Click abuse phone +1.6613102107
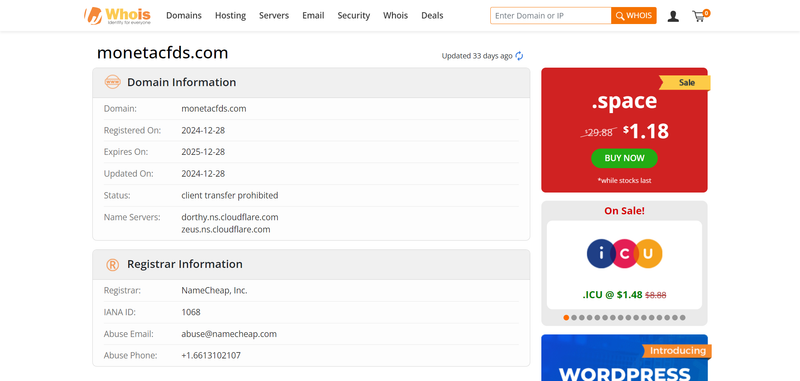 click(211, 355)
